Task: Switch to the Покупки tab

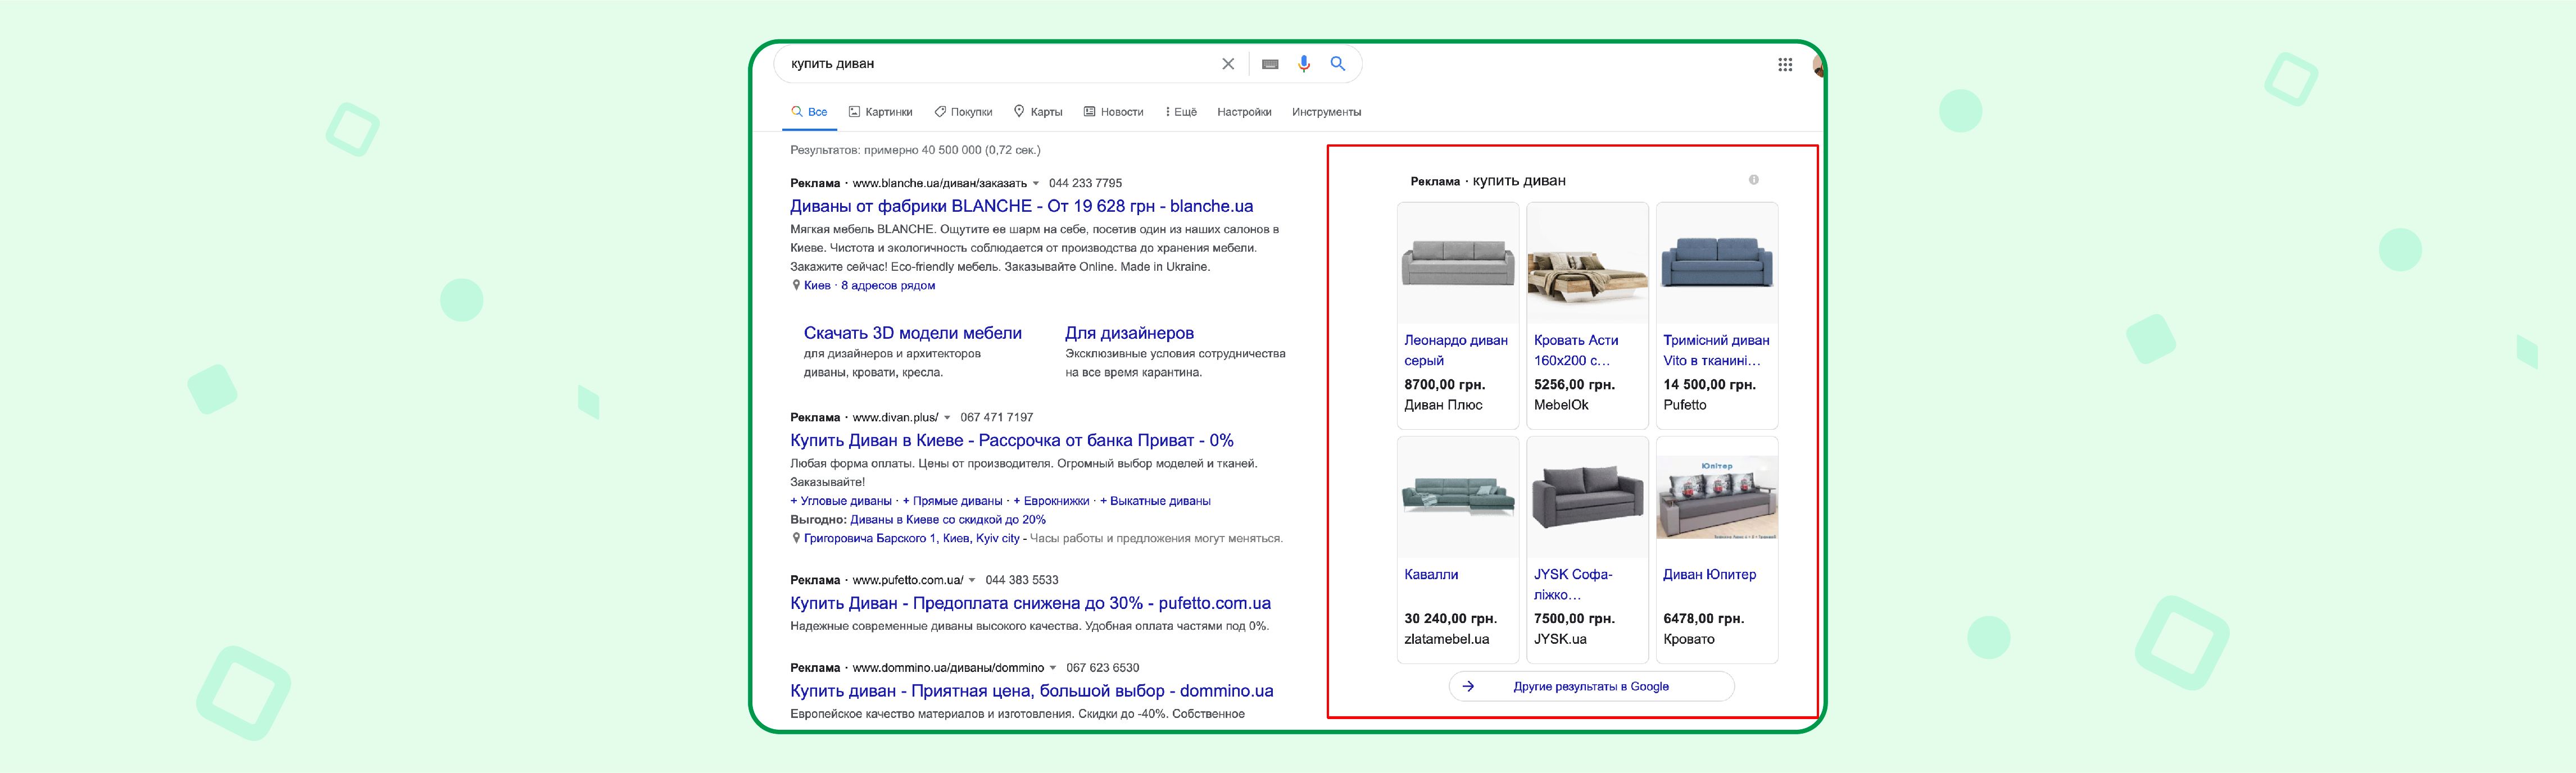Action: click(963, 112)
